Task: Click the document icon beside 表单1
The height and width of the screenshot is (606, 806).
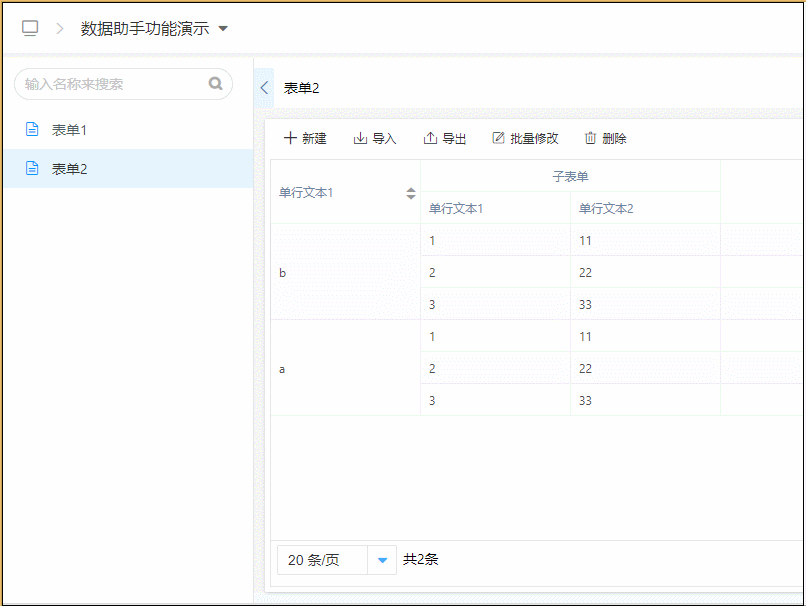Action: 32,130
